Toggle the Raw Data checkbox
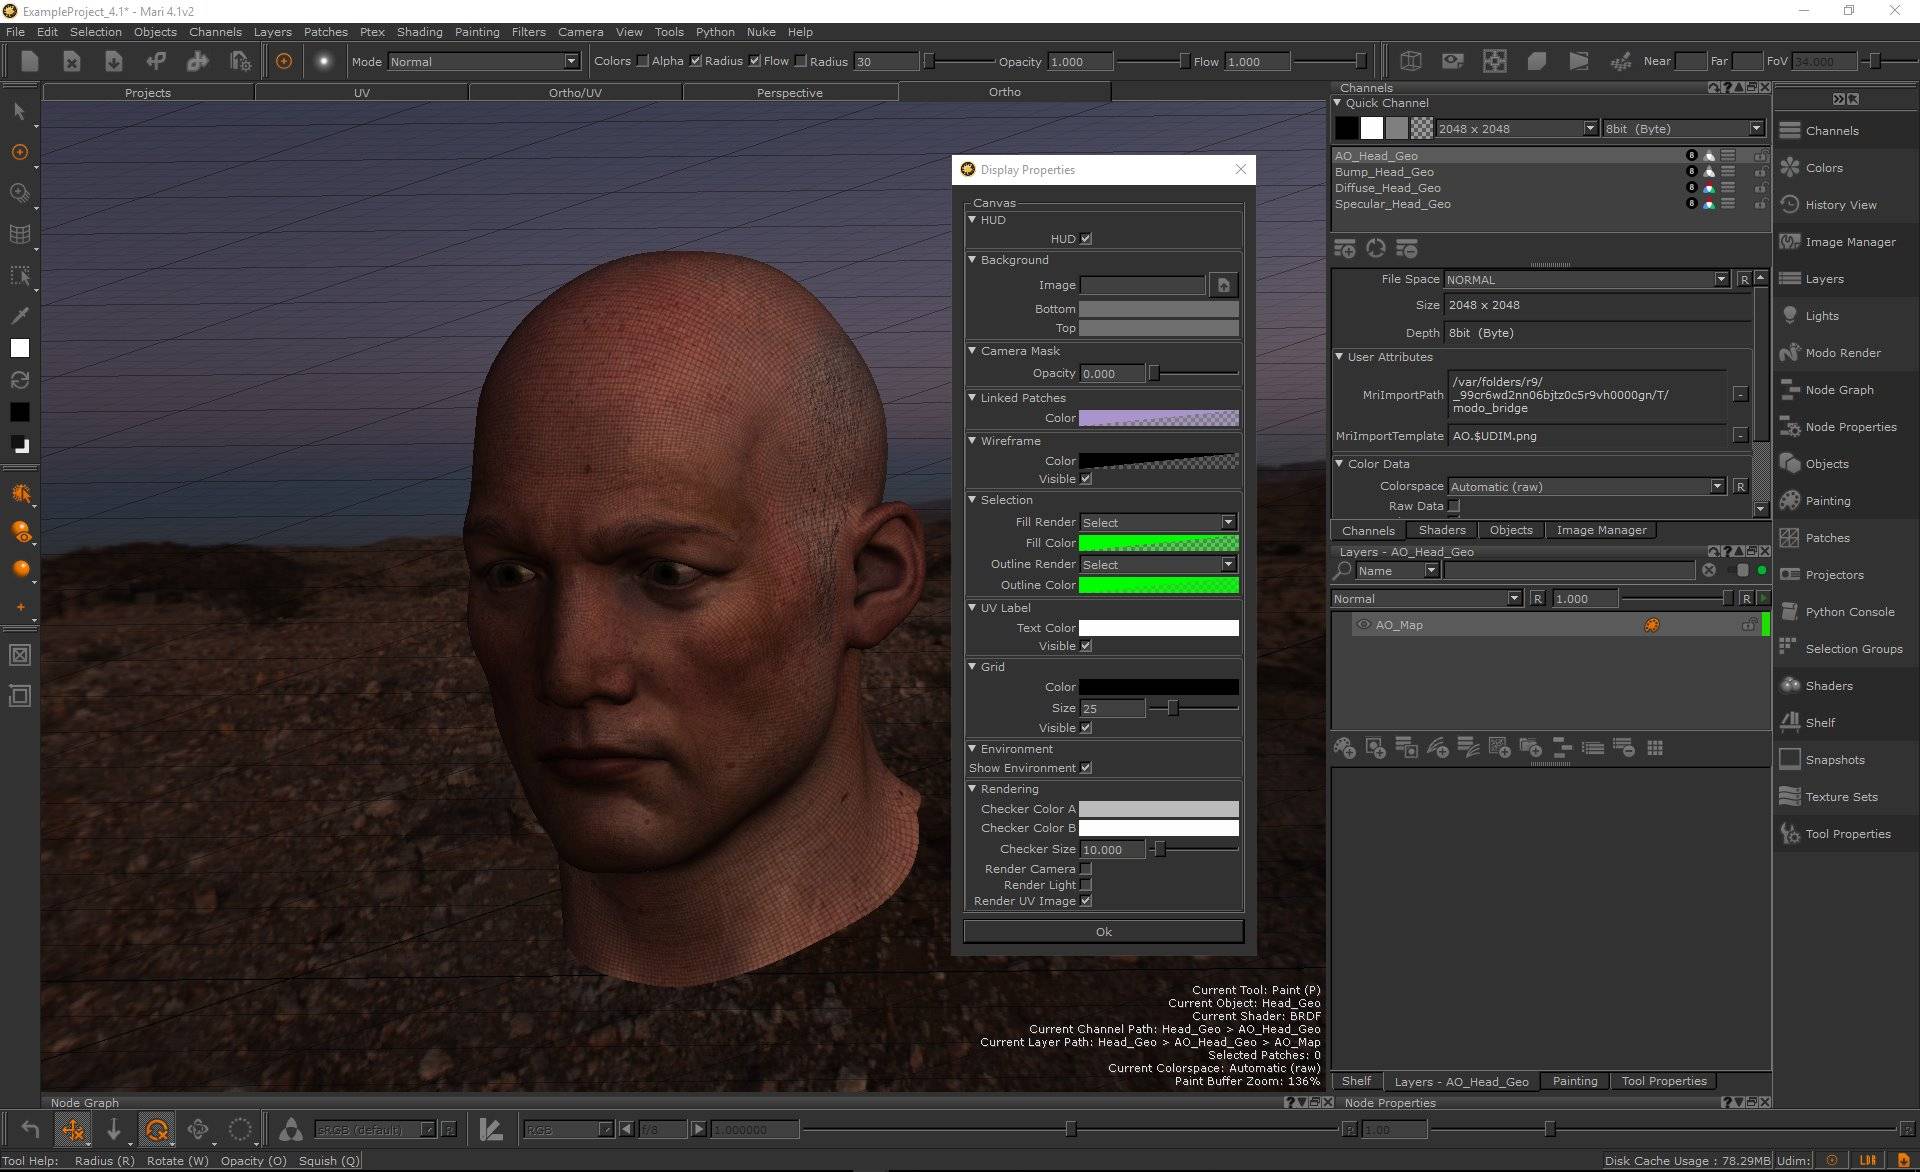 (1454, 506)
